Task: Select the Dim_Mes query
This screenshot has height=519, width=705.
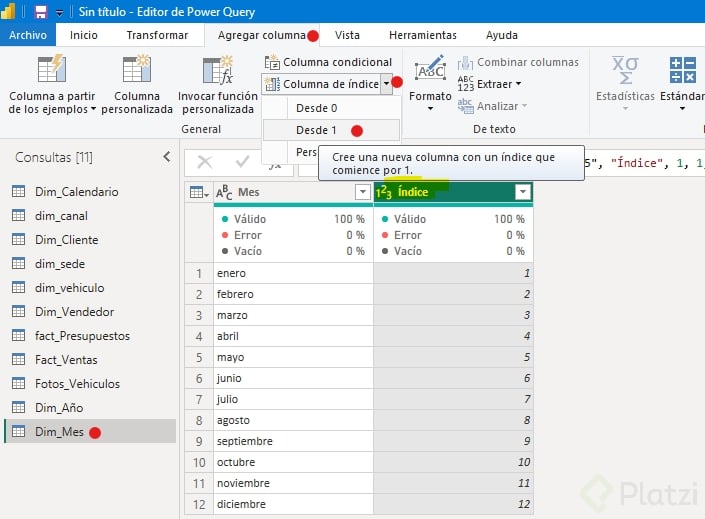Action: 90,432
